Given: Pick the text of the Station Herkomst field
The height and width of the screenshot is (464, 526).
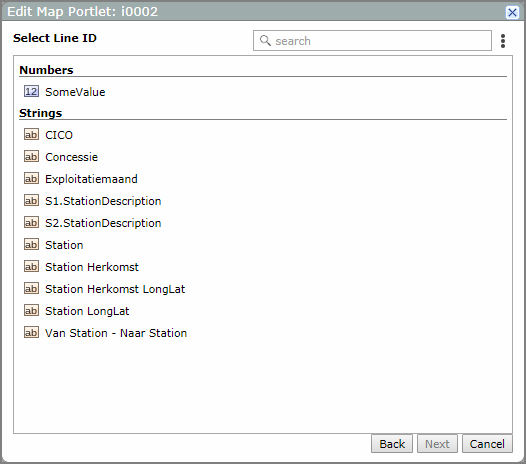Looking at the screenshot, I should pyautogui.click(x=92, y=267).
